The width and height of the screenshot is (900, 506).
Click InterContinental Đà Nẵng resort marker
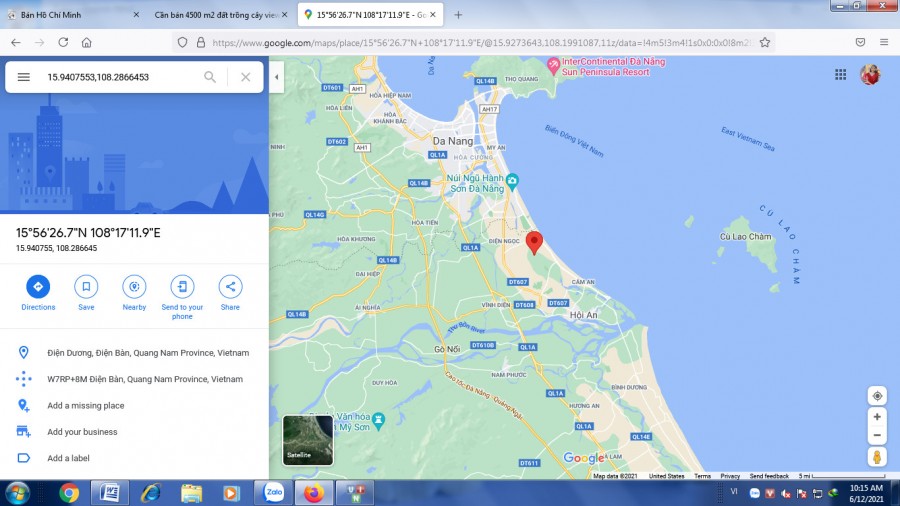553,66
